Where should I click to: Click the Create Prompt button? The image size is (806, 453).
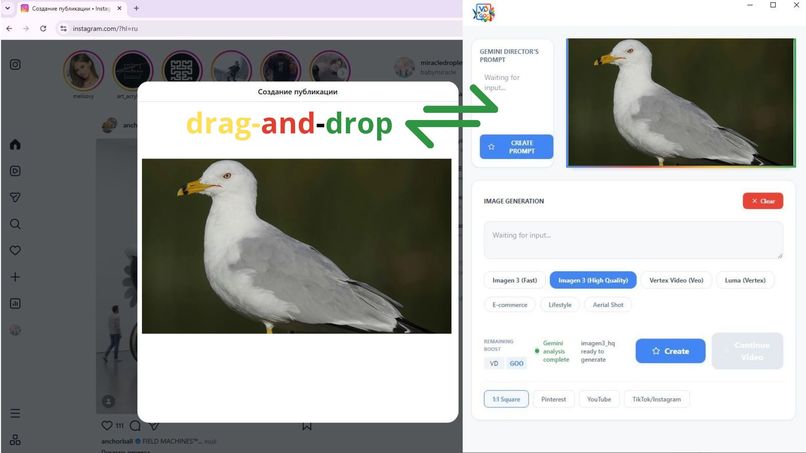[x=516, y=147]
